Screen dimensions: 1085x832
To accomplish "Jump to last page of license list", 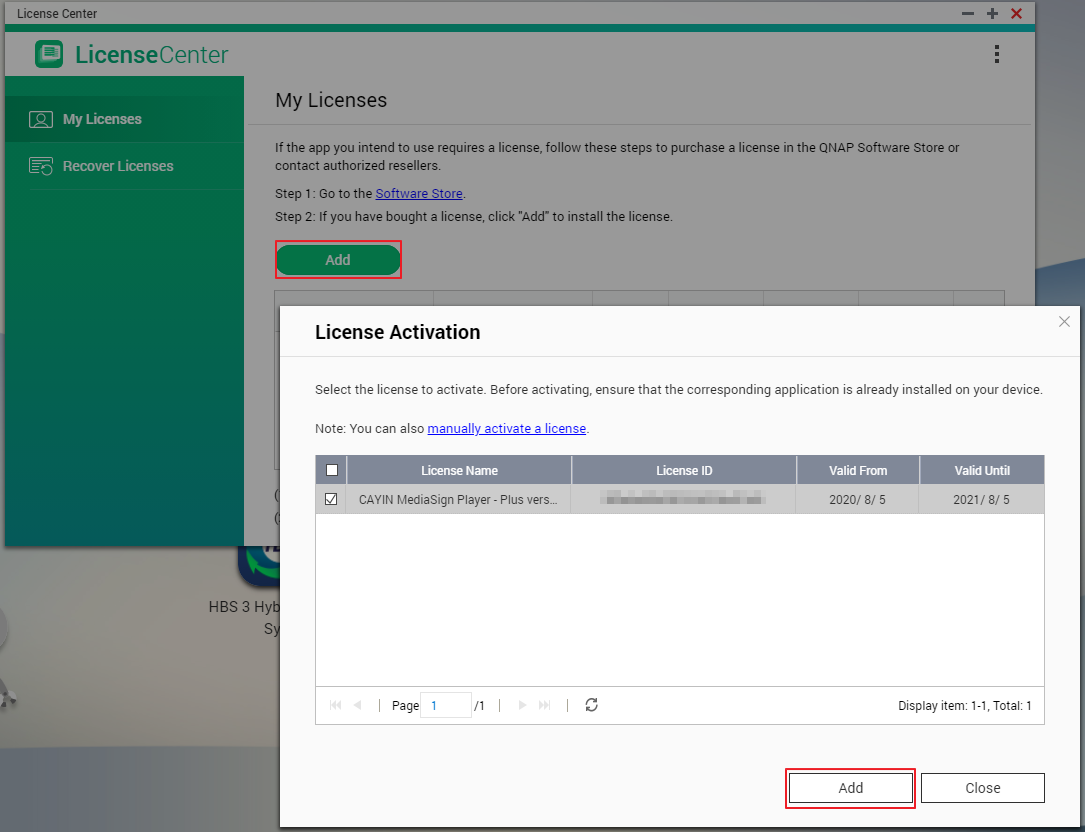I will pyautogui.click(x=545, y=705).
